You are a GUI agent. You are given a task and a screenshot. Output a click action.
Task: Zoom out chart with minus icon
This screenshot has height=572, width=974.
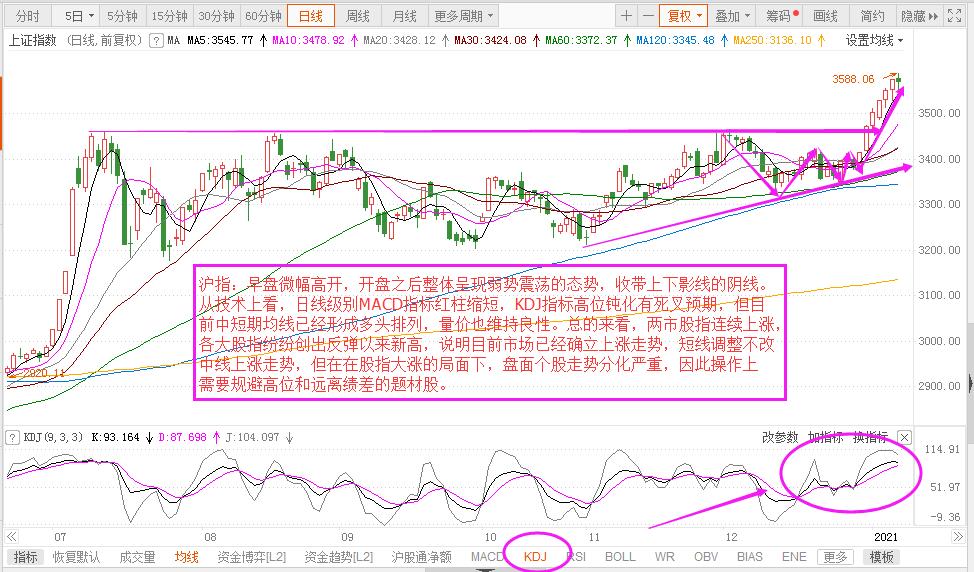648,16
